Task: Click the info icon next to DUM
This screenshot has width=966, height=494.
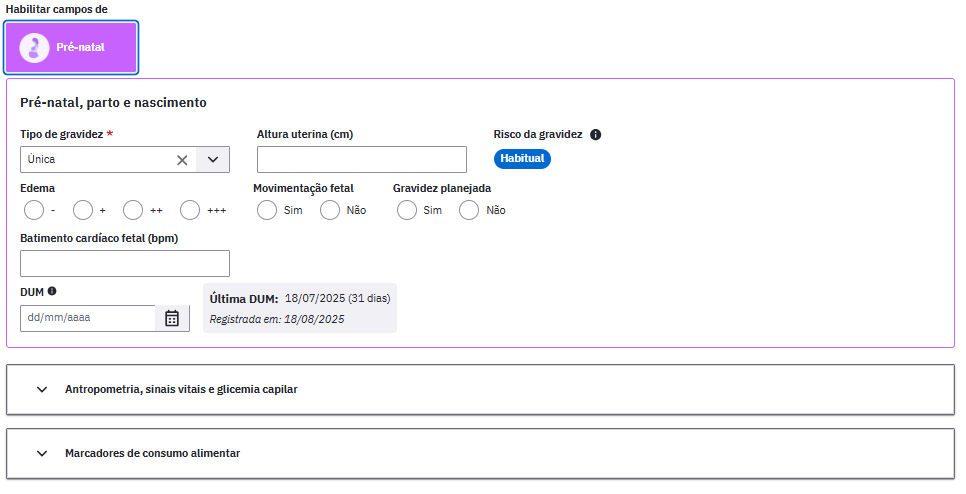Action: point(52,291)
